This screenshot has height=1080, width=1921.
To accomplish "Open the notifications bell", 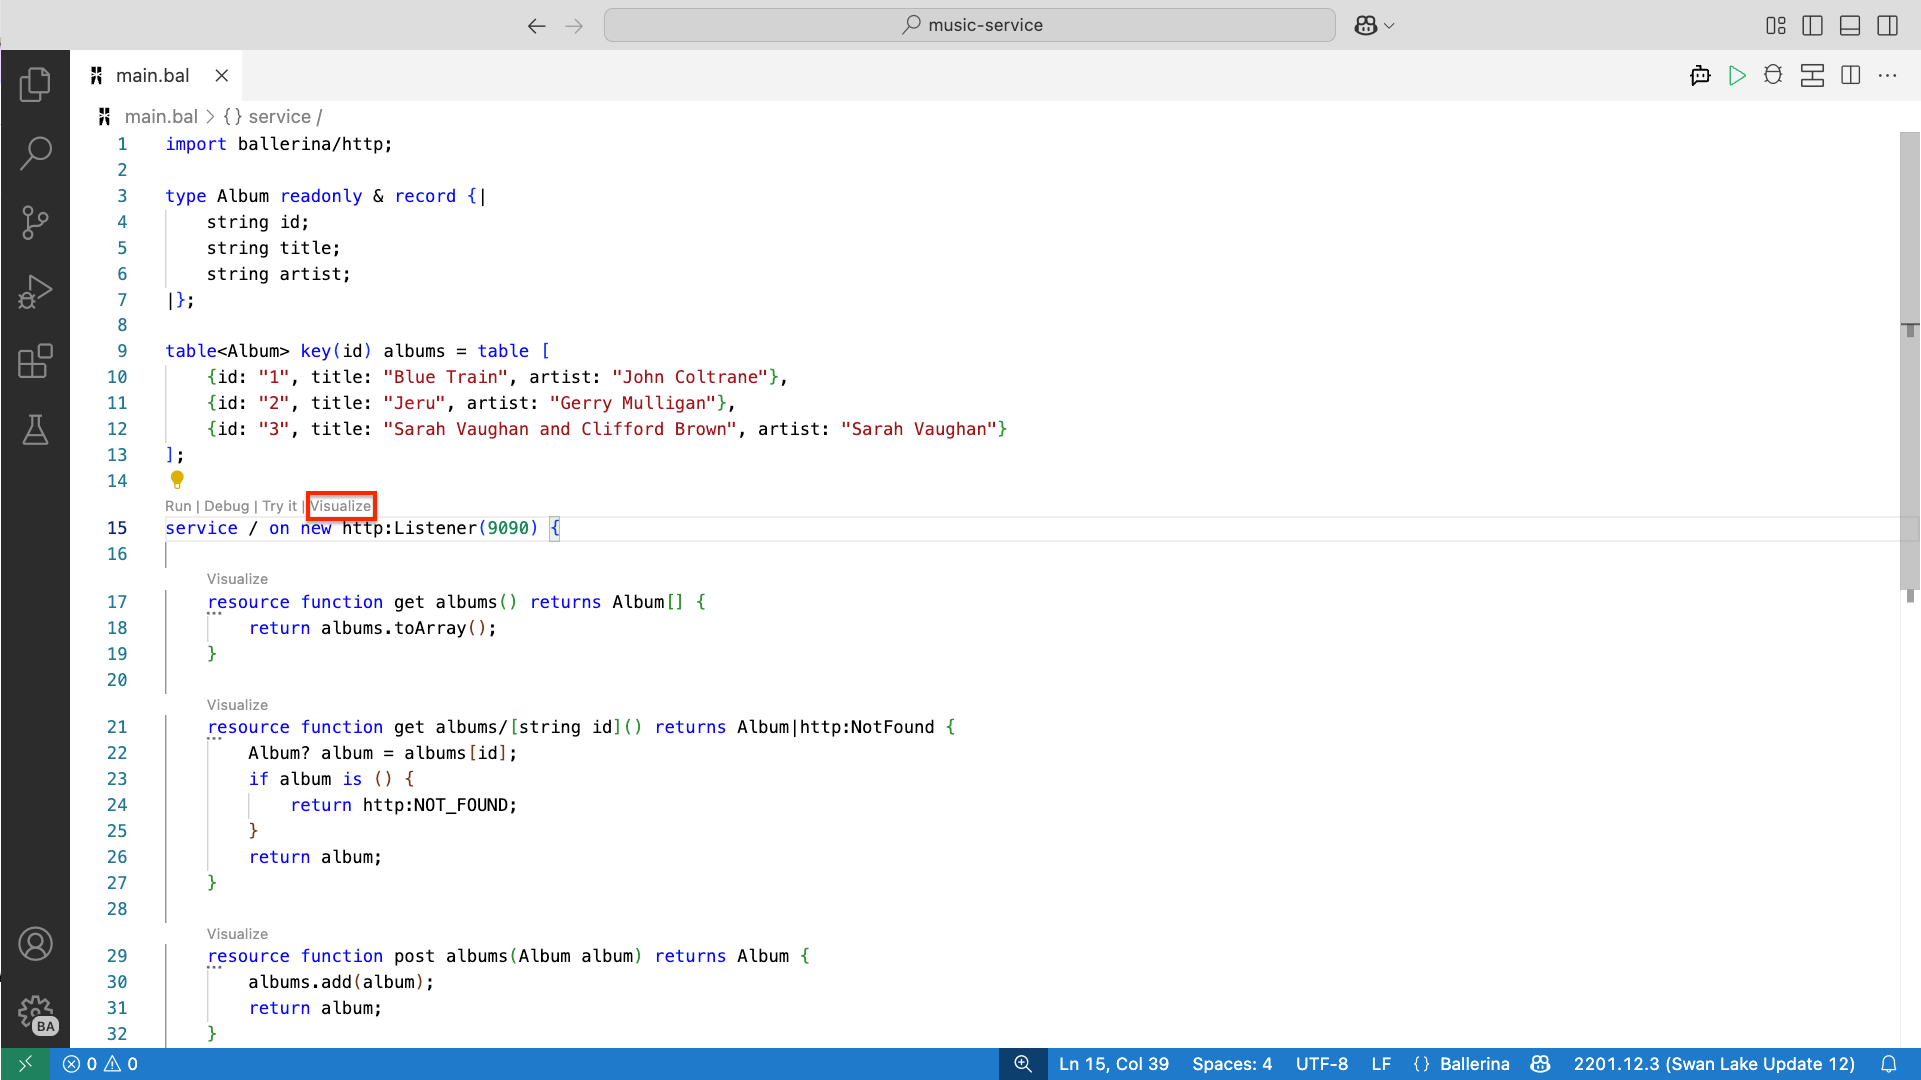I will (x=1889, y=1064).
